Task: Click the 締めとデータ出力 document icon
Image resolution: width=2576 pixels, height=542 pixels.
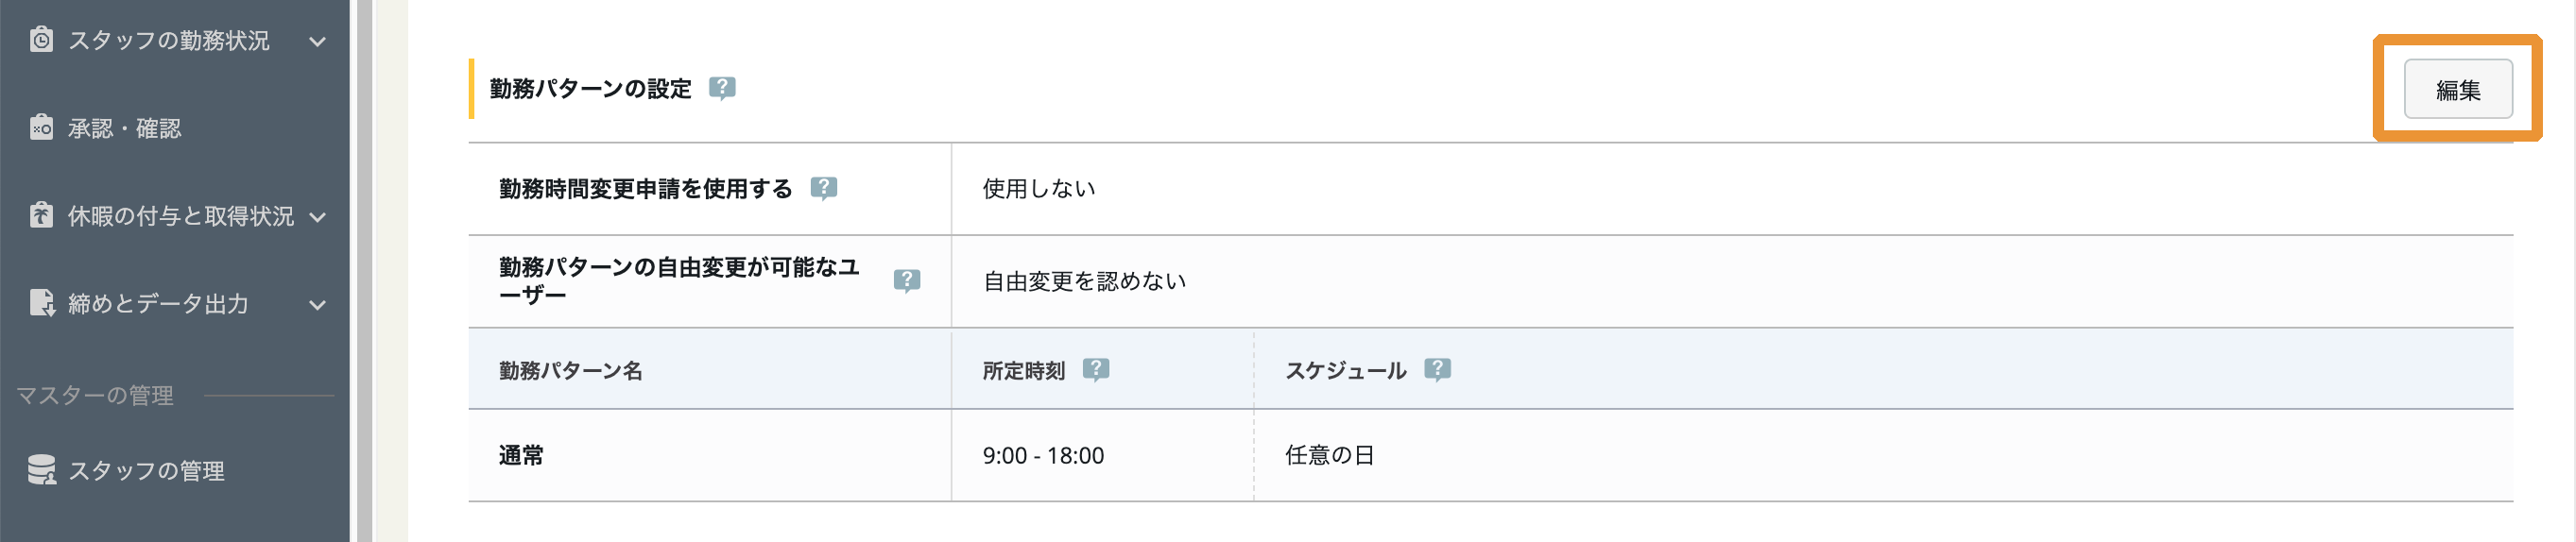Action: pyautogui.click(x=42, y=303)
